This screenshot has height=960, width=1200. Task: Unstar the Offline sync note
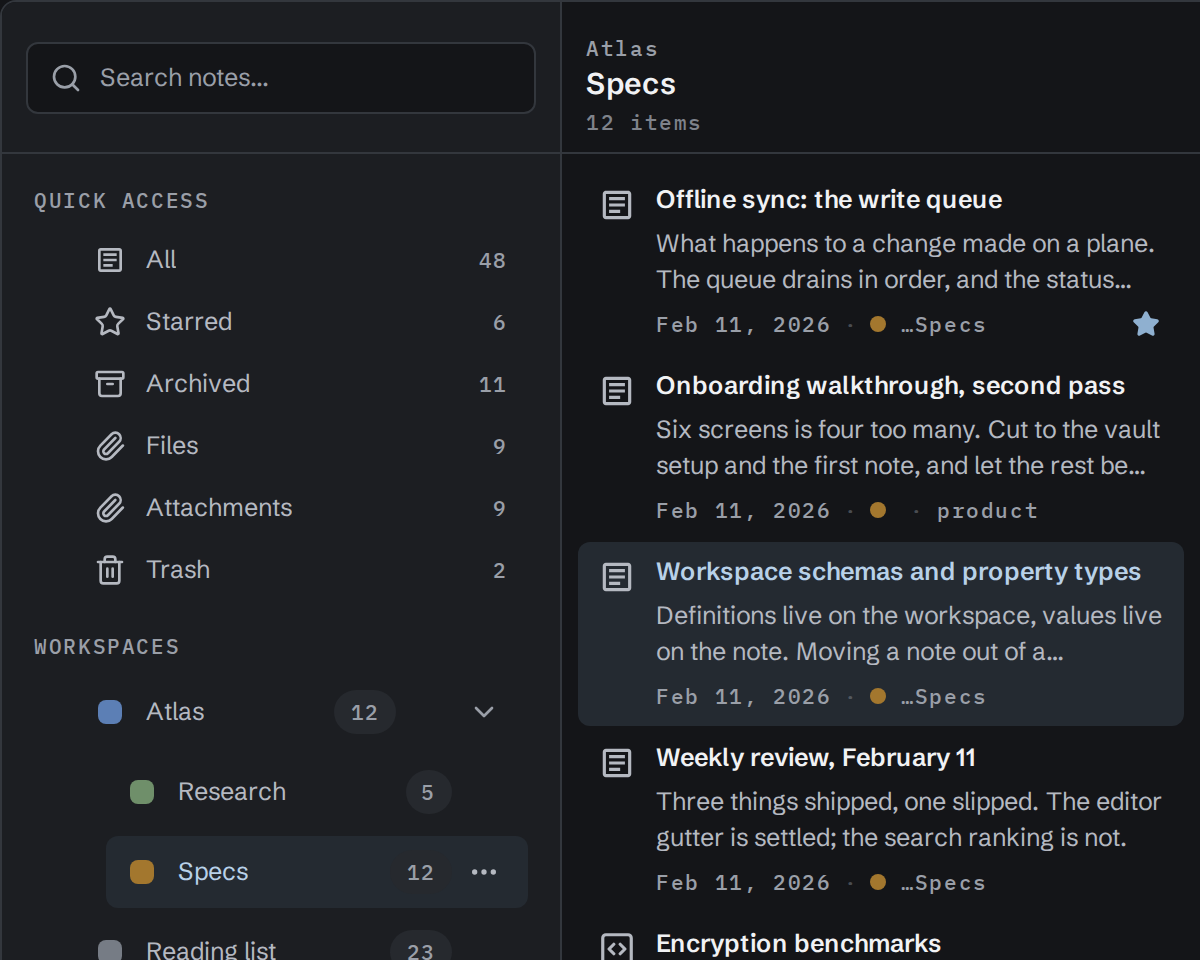1146,324
